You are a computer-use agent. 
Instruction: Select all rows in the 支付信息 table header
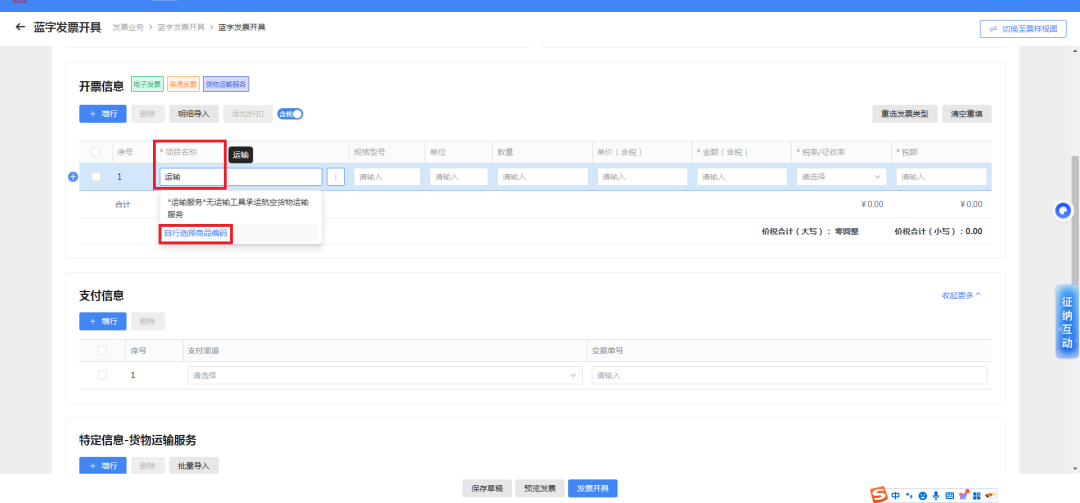[103, 351]
